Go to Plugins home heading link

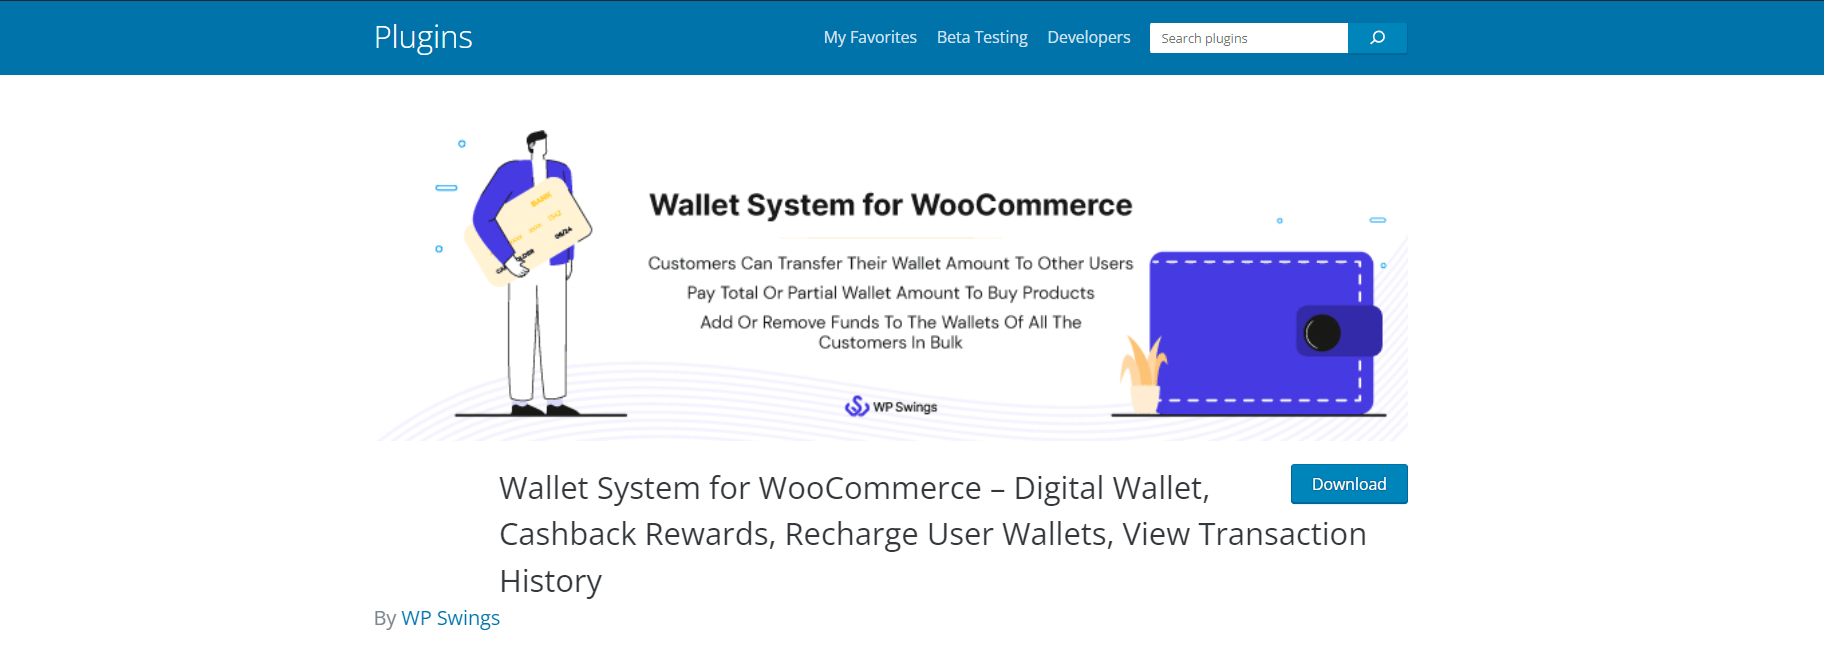coord(423,37)
